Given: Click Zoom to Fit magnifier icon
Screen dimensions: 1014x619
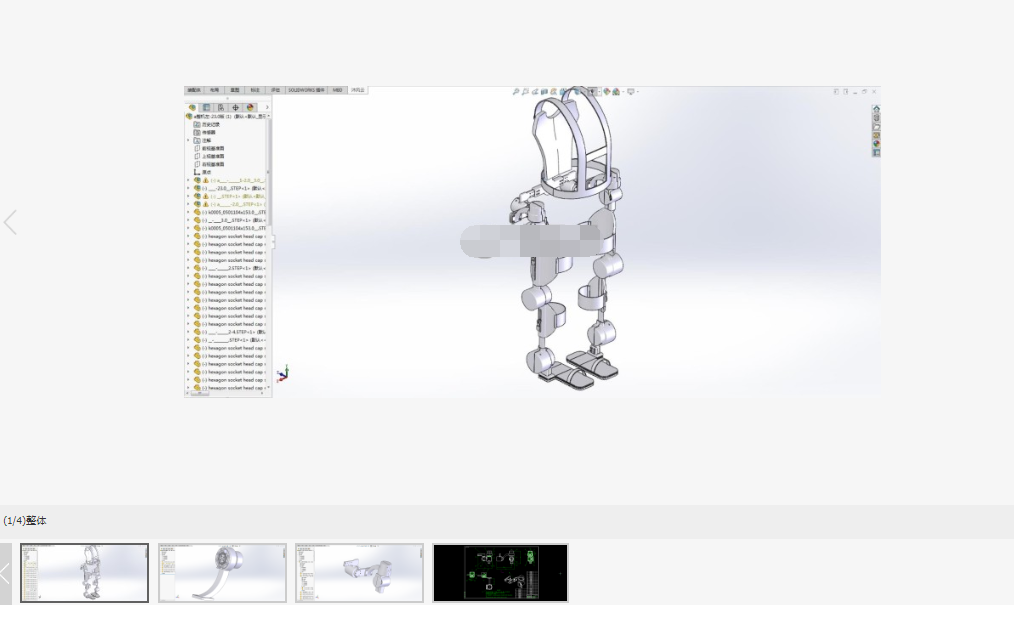Looking at the screenshot, I should tap(516, 92).
